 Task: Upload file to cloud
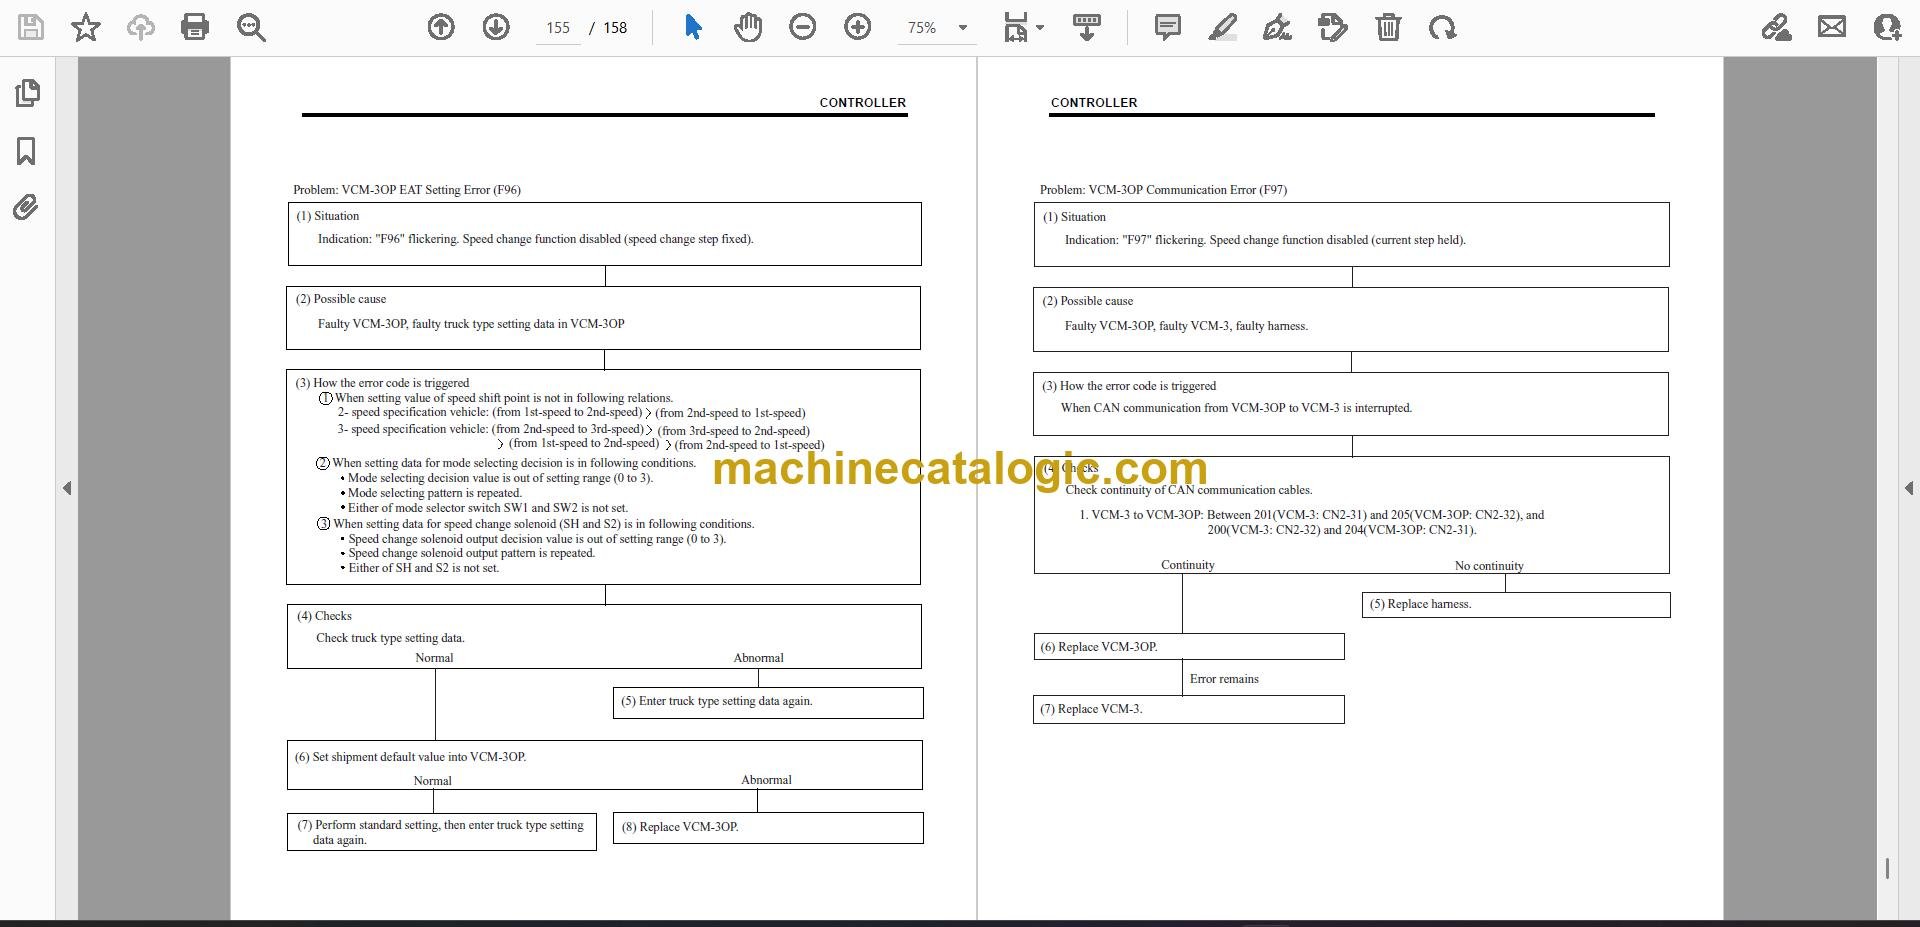pyautogui.click(x=141, y=27)
